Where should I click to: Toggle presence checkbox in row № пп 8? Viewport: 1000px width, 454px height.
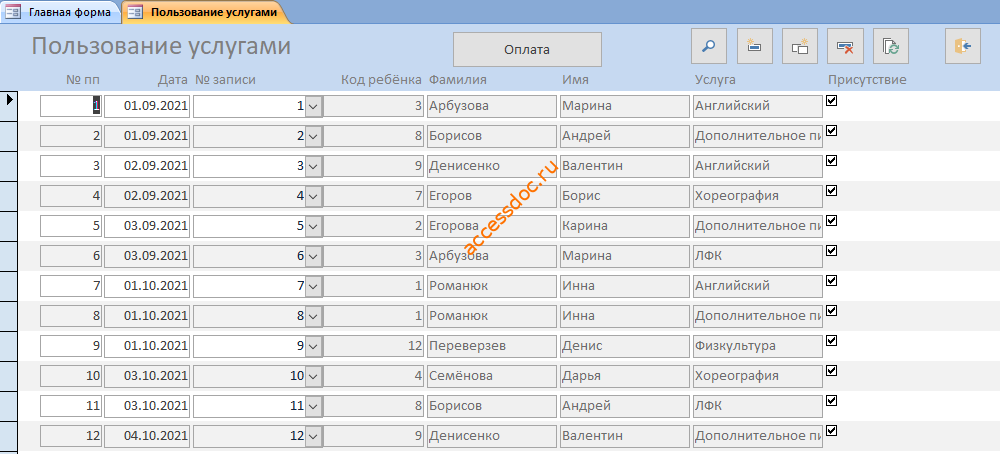[x=831, y=311]
